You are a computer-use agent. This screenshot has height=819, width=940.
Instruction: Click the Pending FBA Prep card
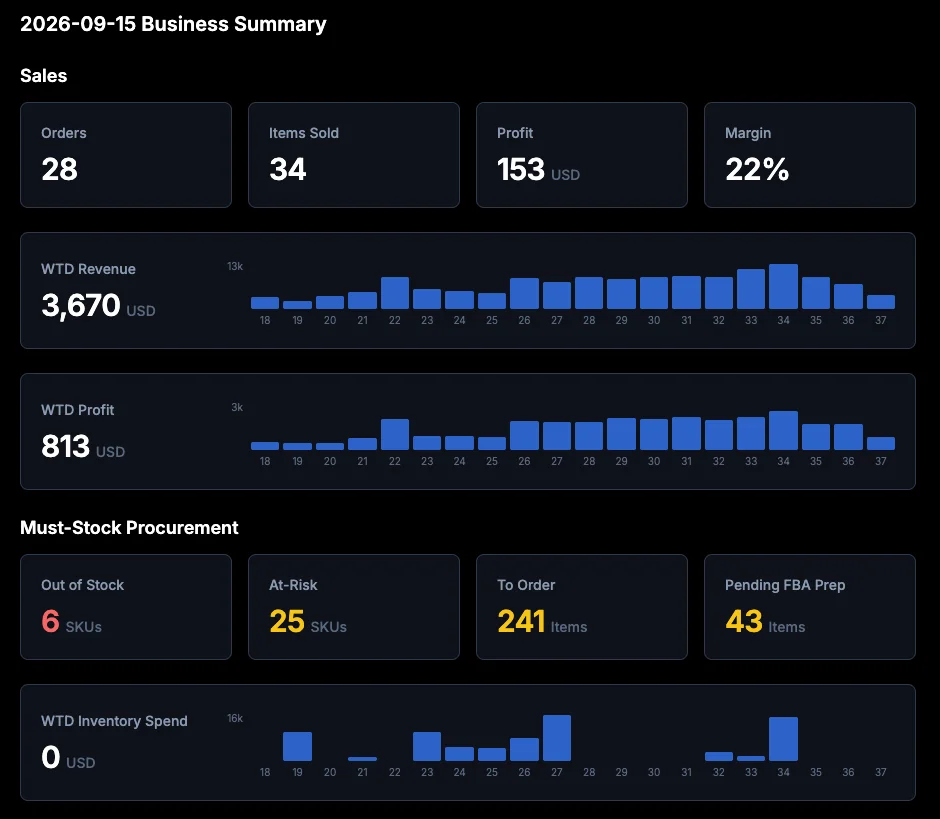pyautogui.click(x=809, y=607)
